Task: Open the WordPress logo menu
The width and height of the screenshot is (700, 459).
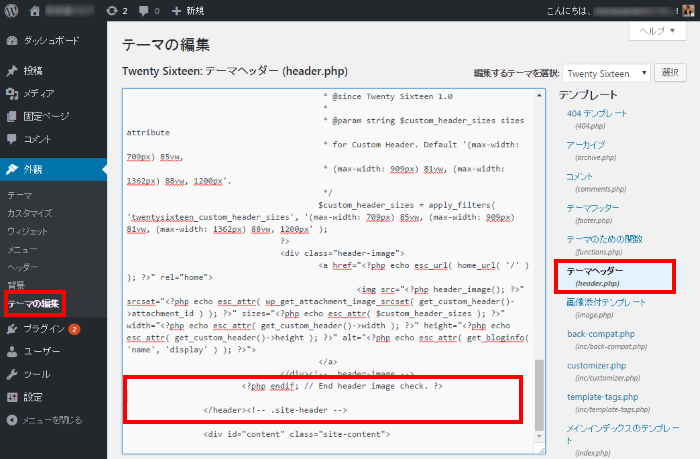Action: pyautogui.click(x=11, y=11)
